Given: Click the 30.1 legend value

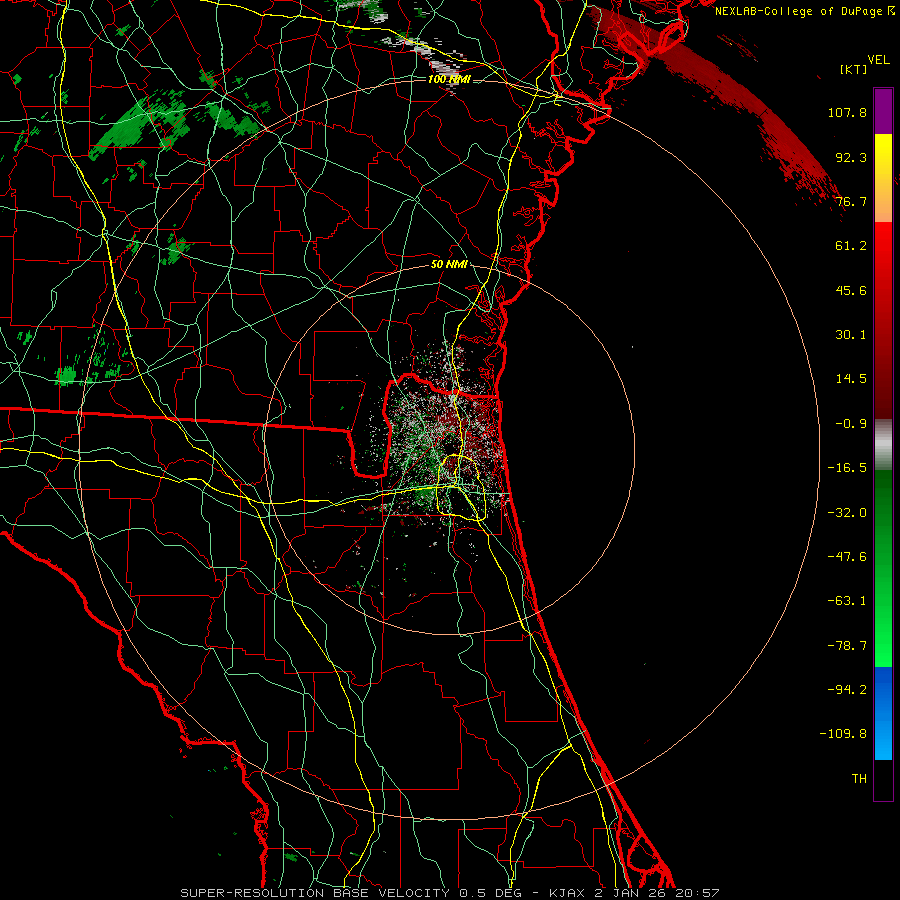Looking at the screenshot, I should coord(851,335).
